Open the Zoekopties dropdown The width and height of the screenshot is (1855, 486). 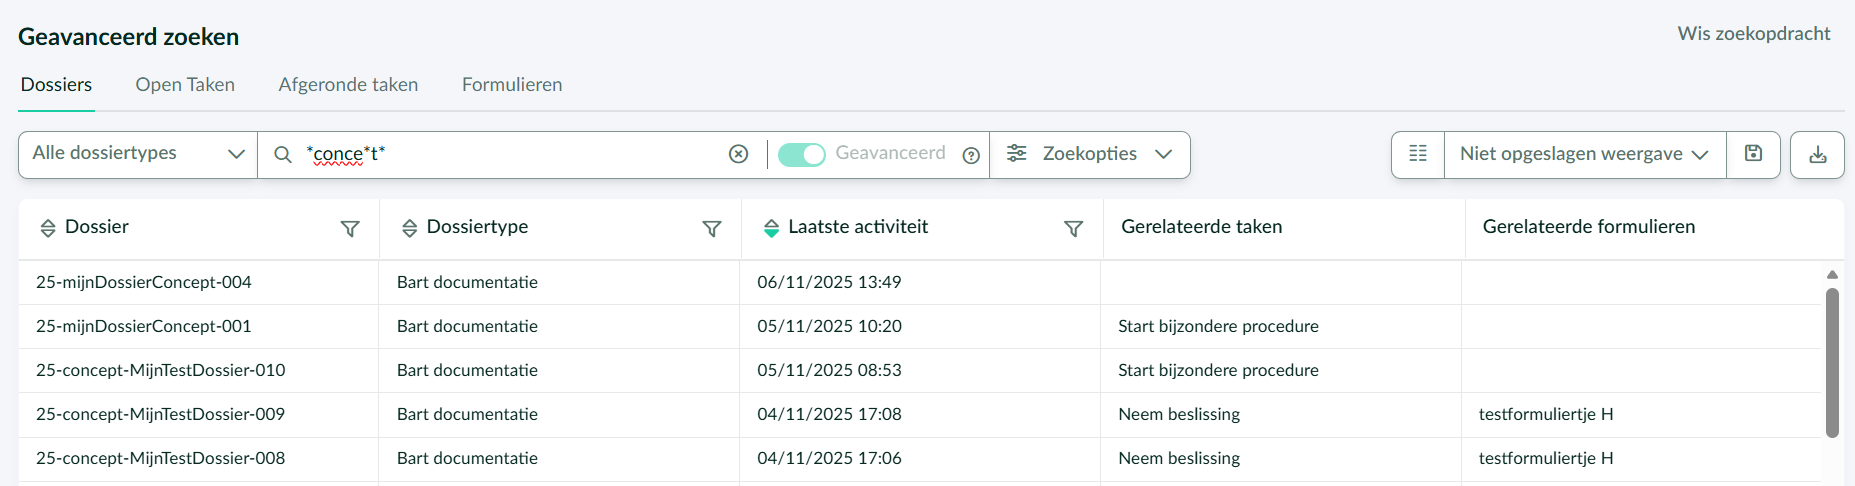click(1089, 154)
